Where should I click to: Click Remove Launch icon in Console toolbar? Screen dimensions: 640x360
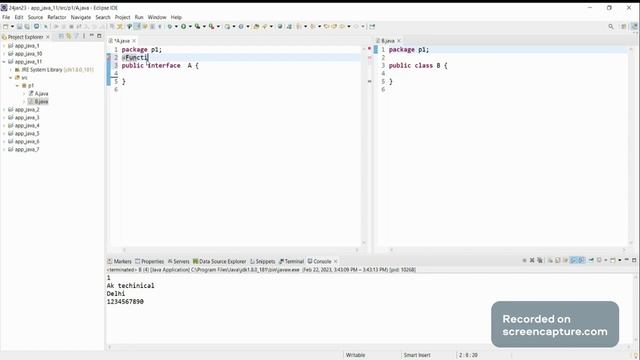pos(532,260)
